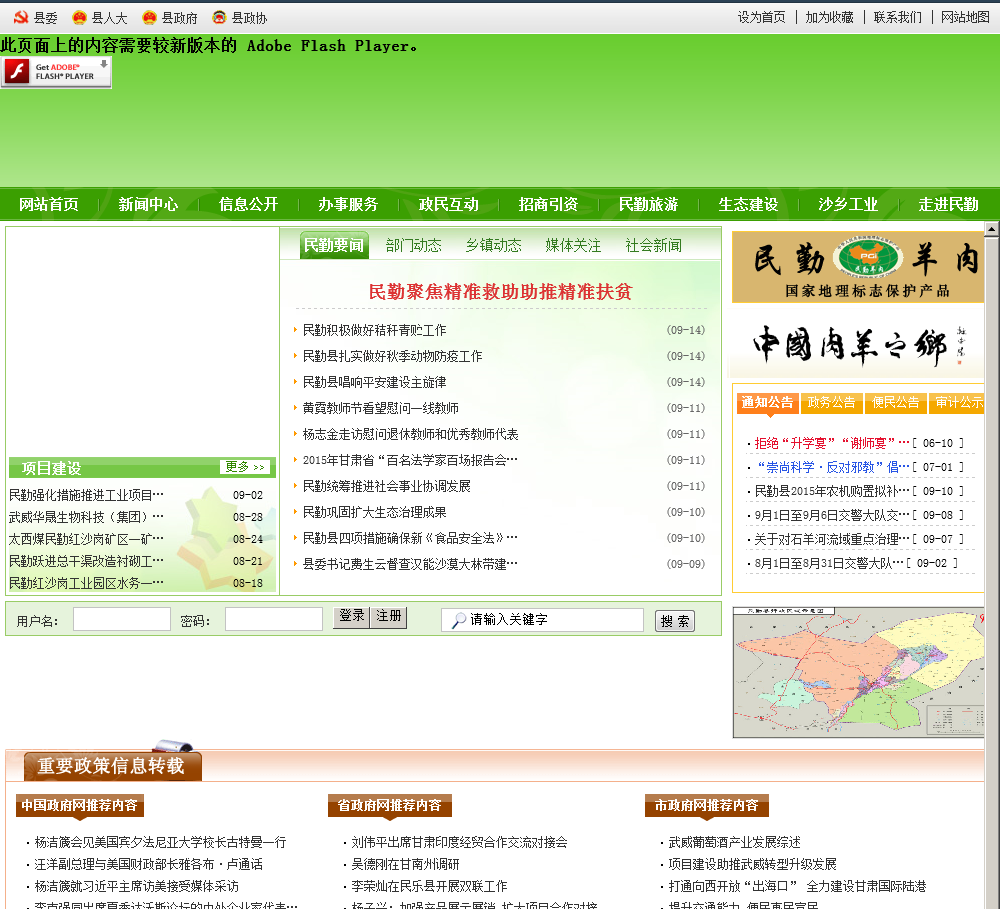Viewport: 1000px width, 909px height.
Task: Focus the 用户名 username input field
Action: (x=122, y=620)
